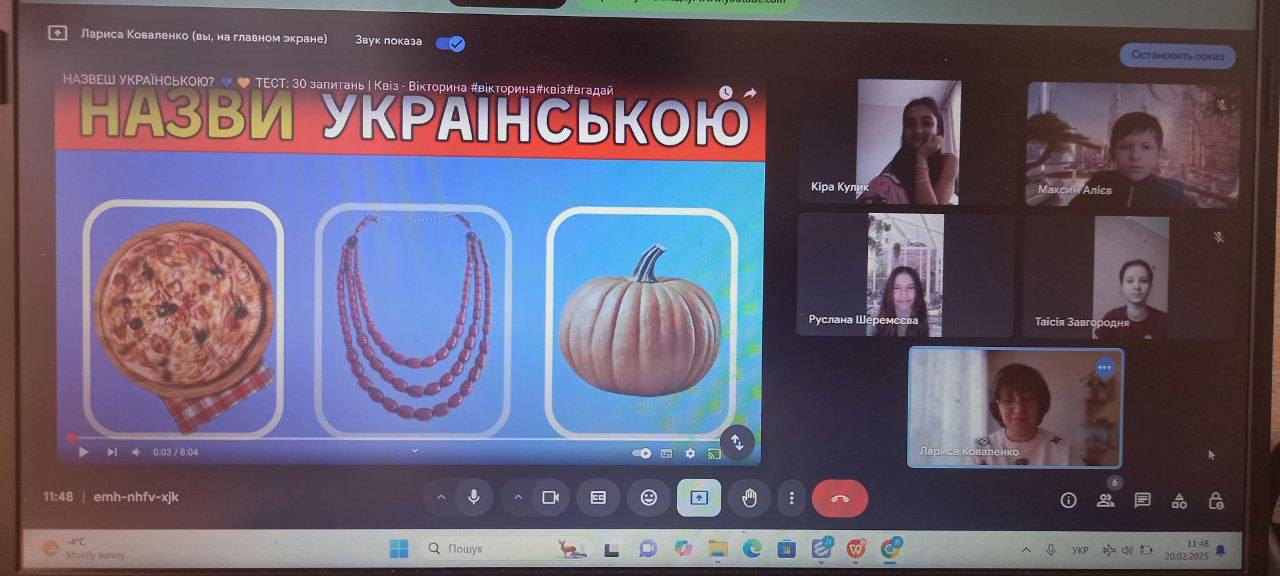This screenshot has height=576, width=1280.
Task: Show hidden system tray icons
Action: click(1026, 550)
